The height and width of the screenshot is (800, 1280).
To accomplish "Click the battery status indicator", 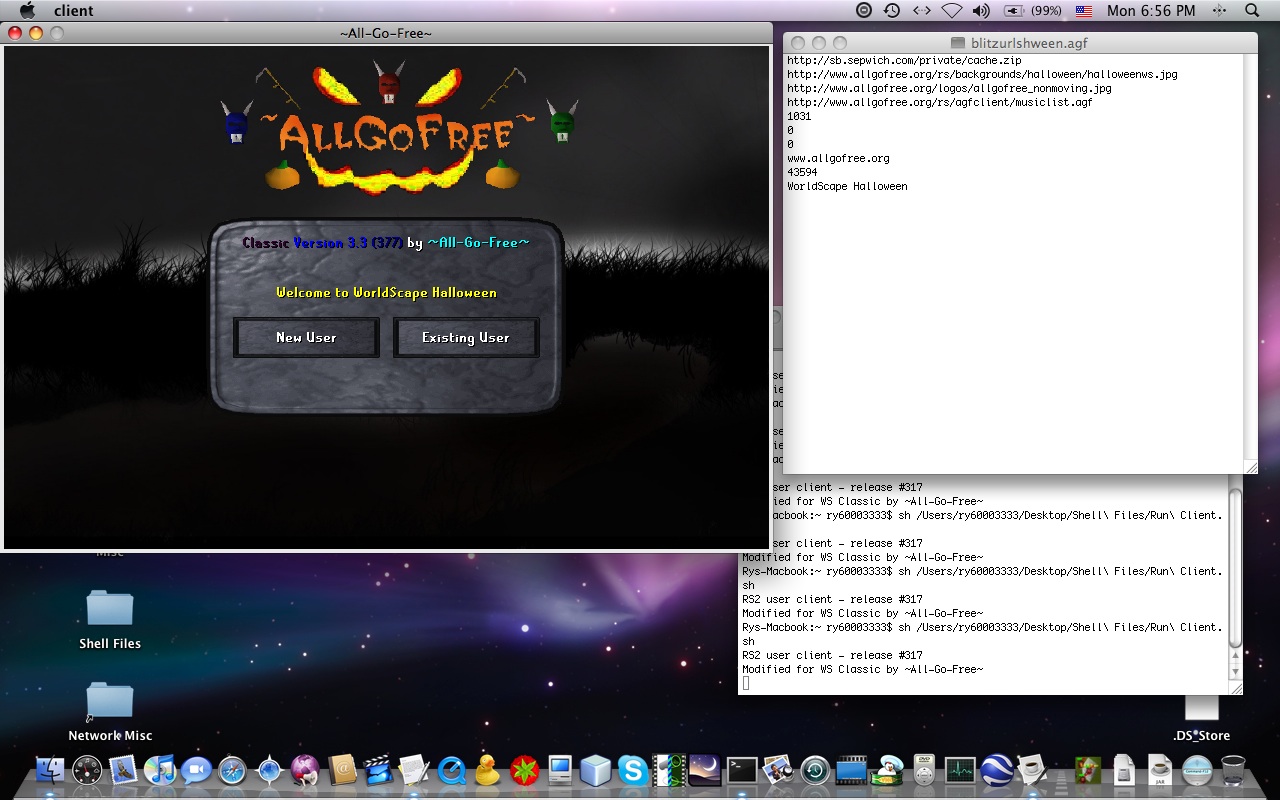I will [x=1033, y=11].
